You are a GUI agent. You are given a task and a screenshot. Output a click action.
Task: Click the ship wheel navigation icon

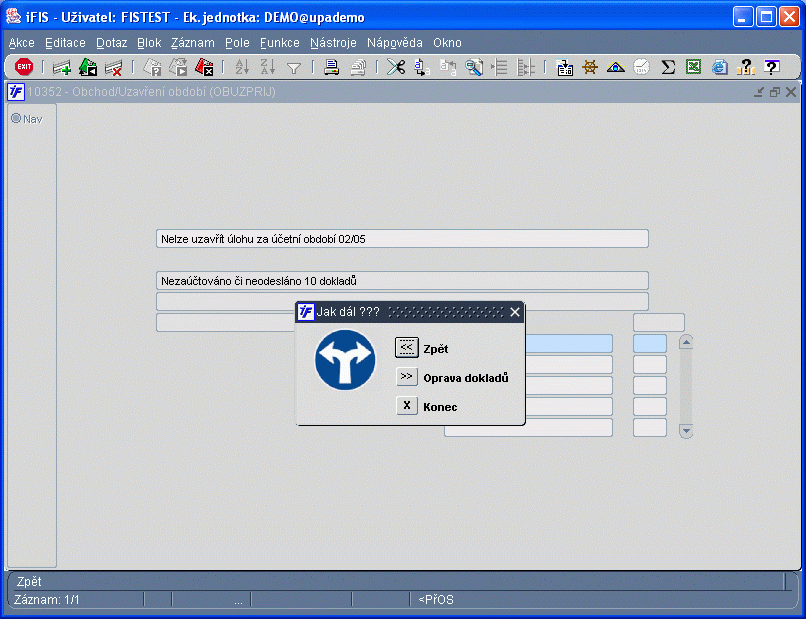(x=590, y=67)
